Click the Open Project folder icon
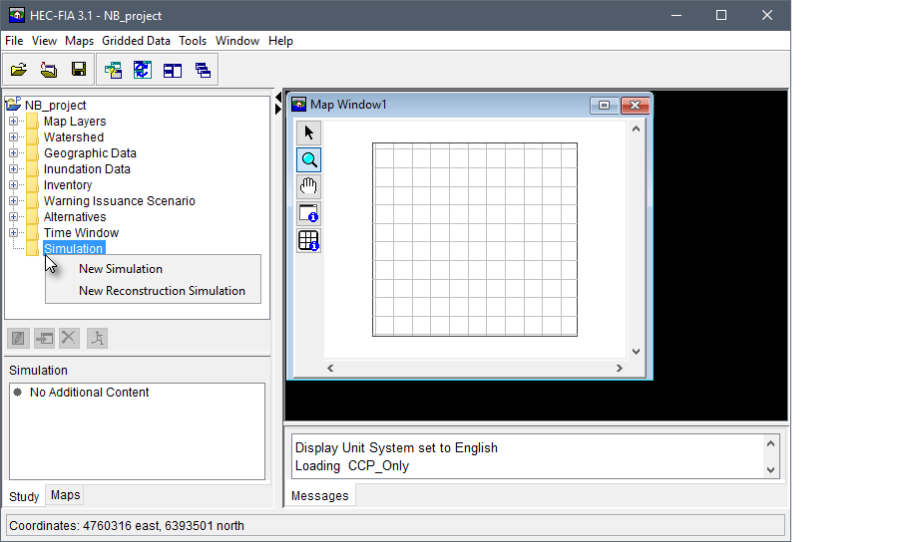Image resolution: width=900 pixels, height=542 pixels. (18, 70)
